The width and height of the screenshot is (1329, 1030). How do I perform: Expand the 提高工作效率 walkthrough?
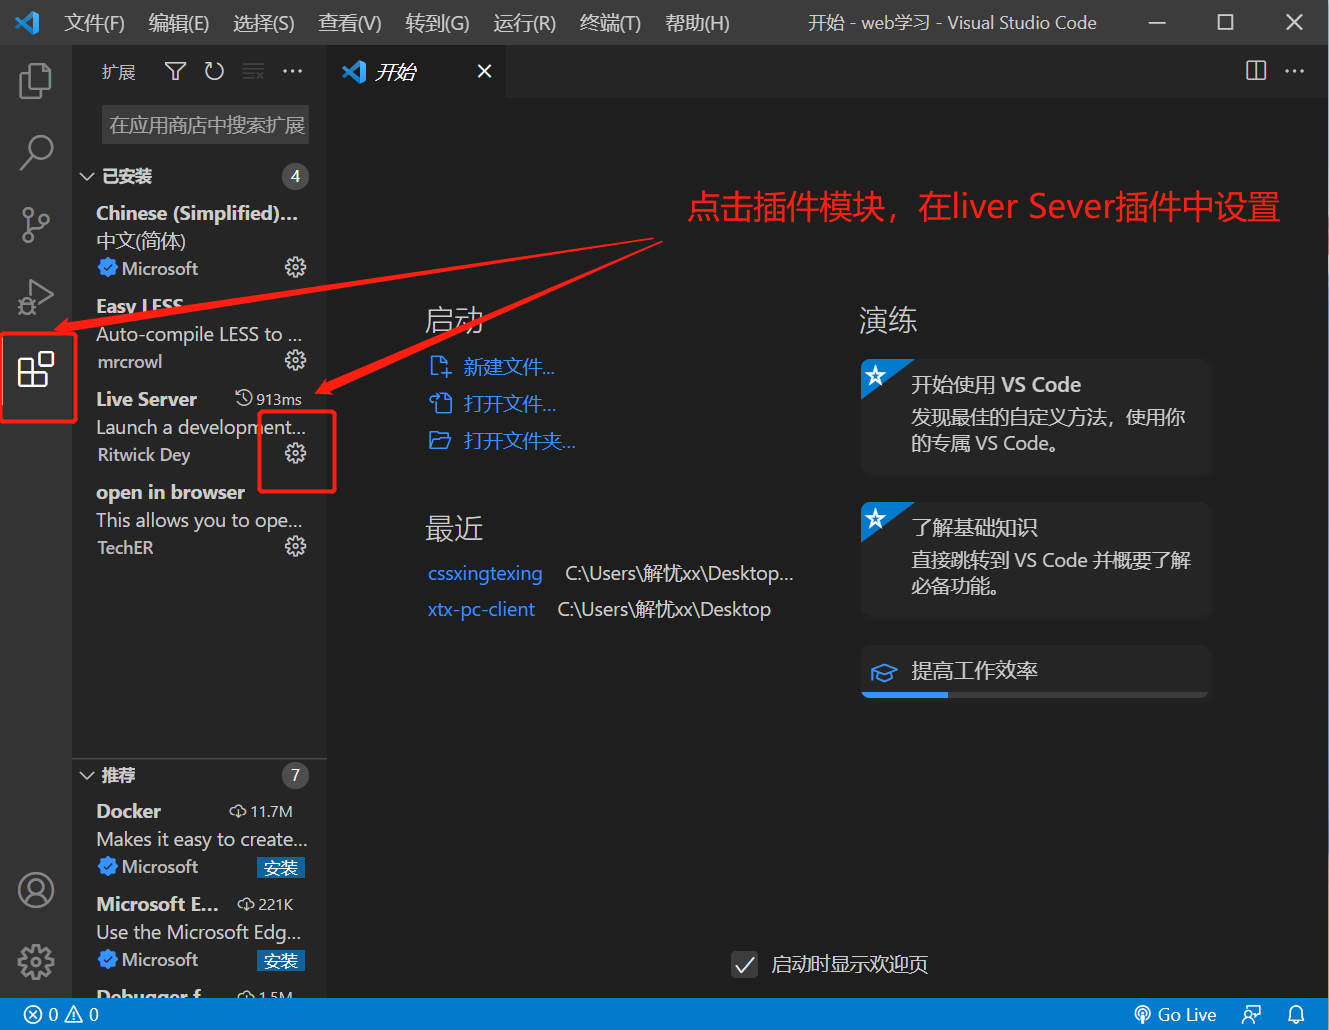click(1035, 671)
